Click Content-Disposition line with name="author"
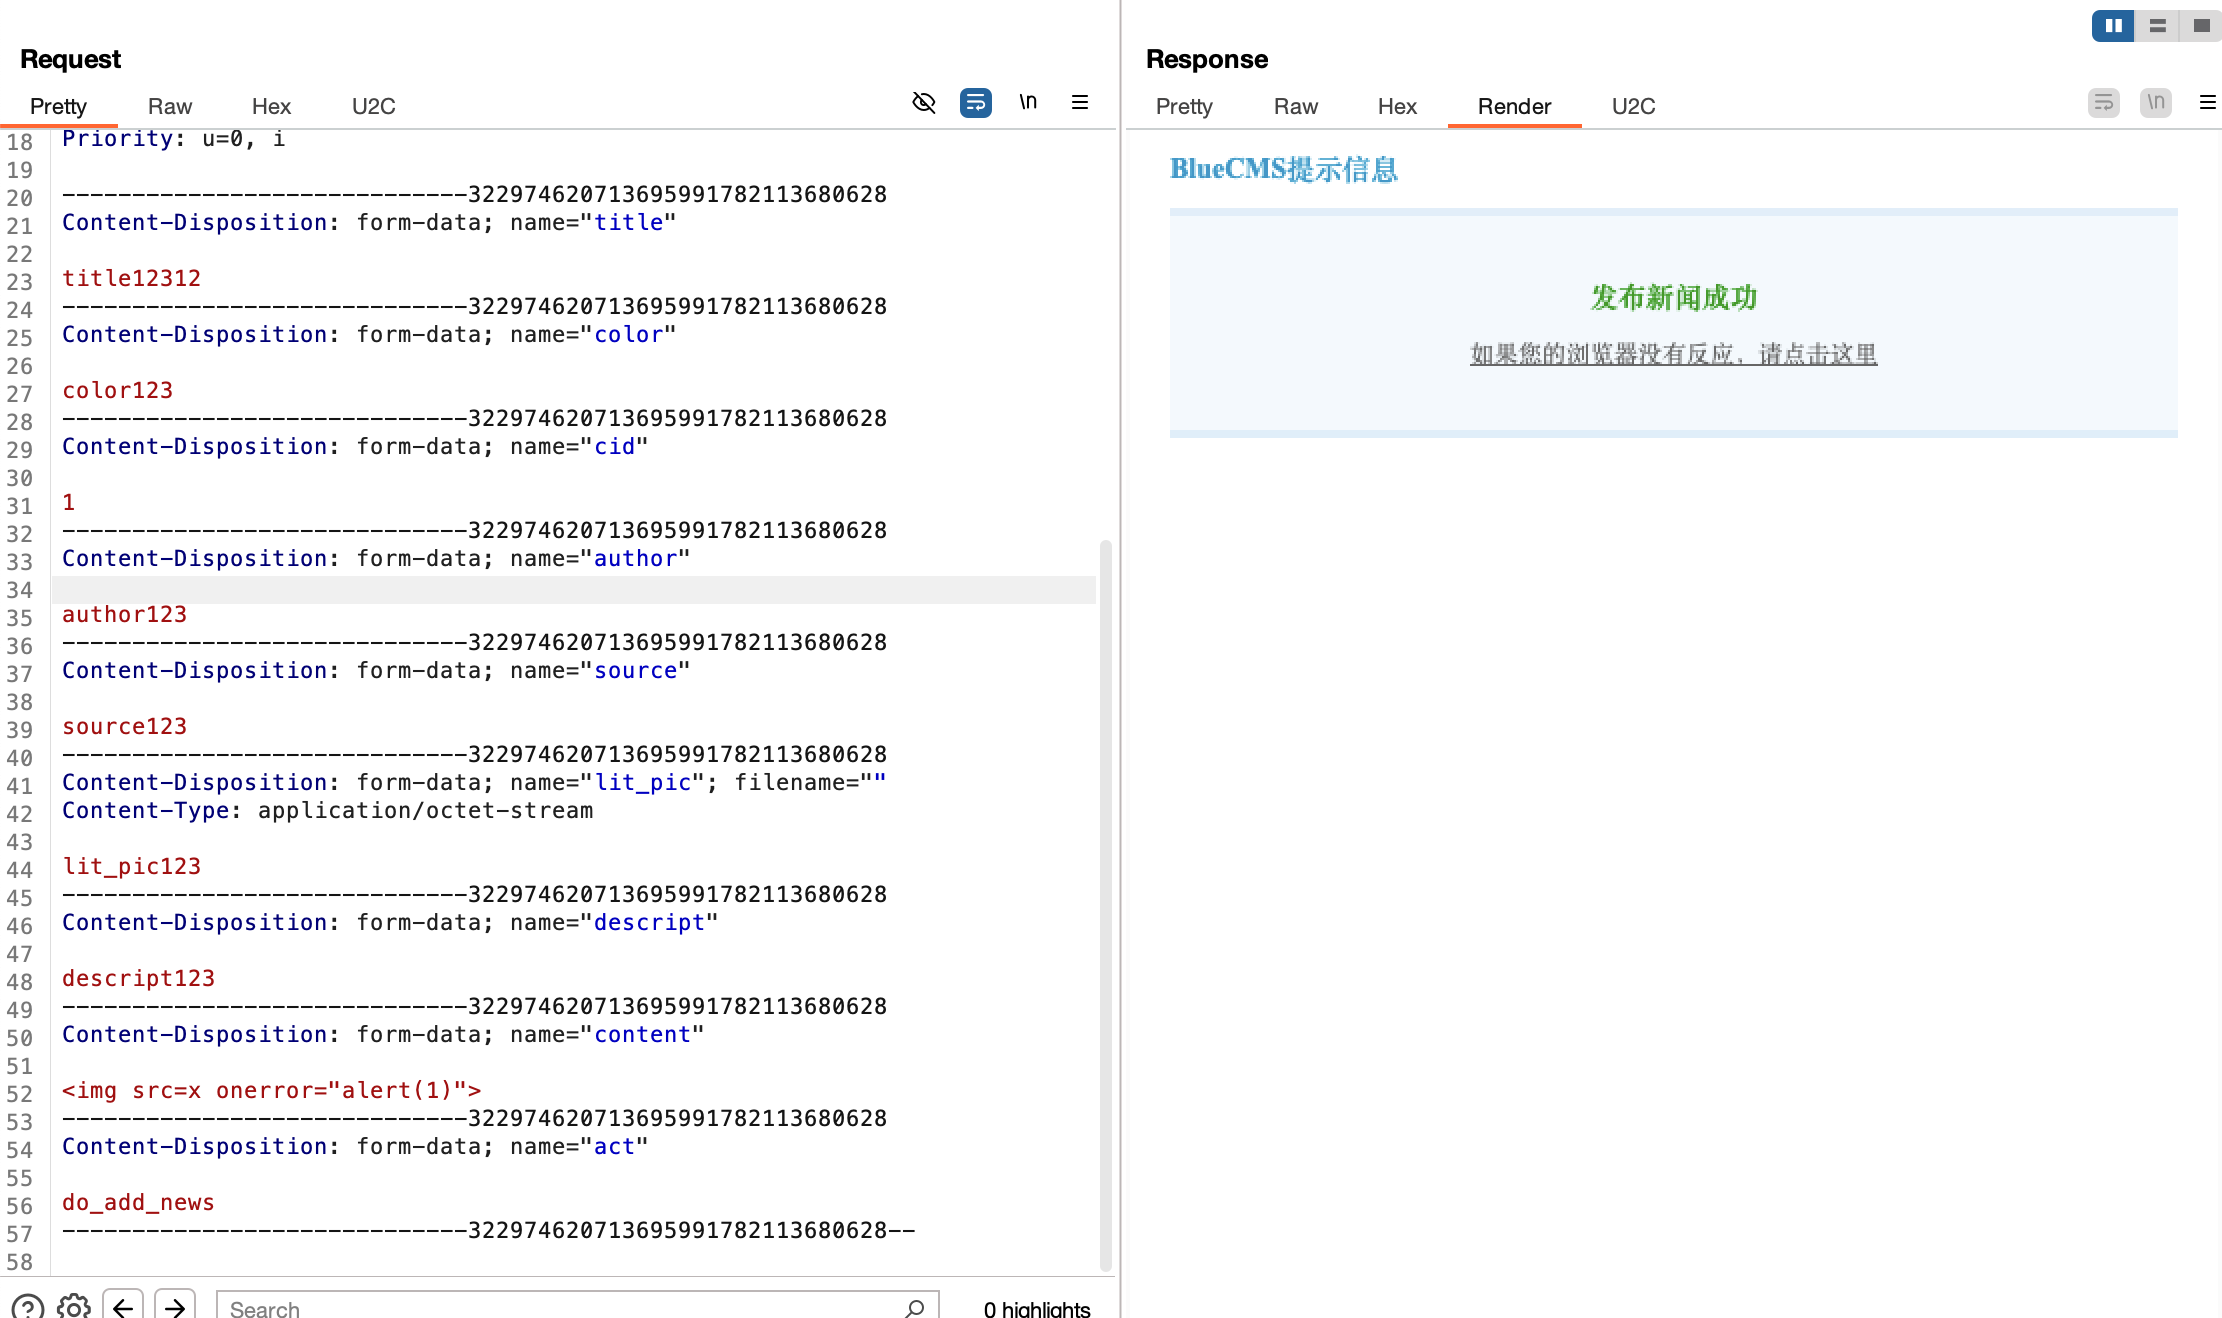 376,558
